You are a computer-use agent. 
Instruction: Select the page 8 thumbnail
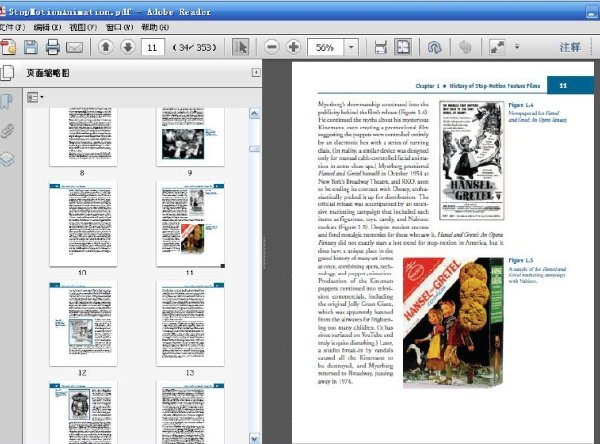click(83, 137)
